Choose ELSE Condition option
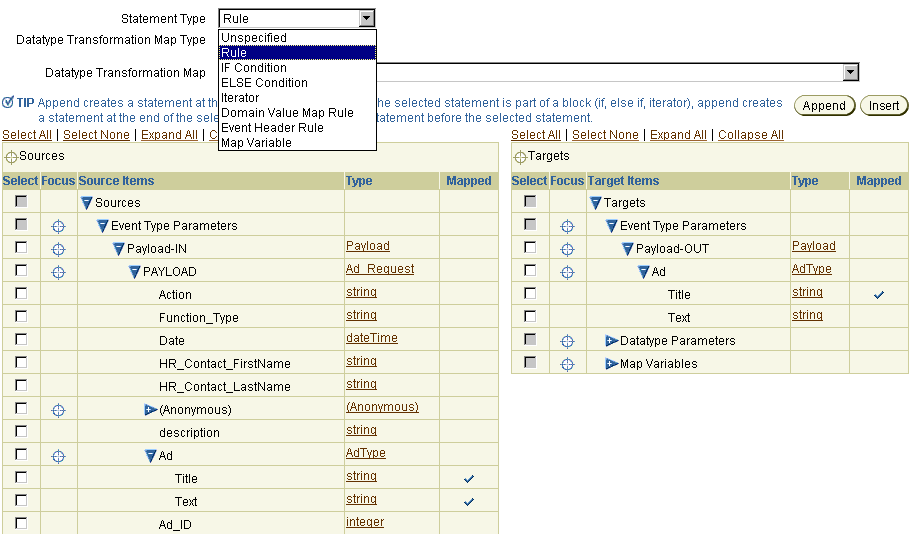 [x=297, y=83]
